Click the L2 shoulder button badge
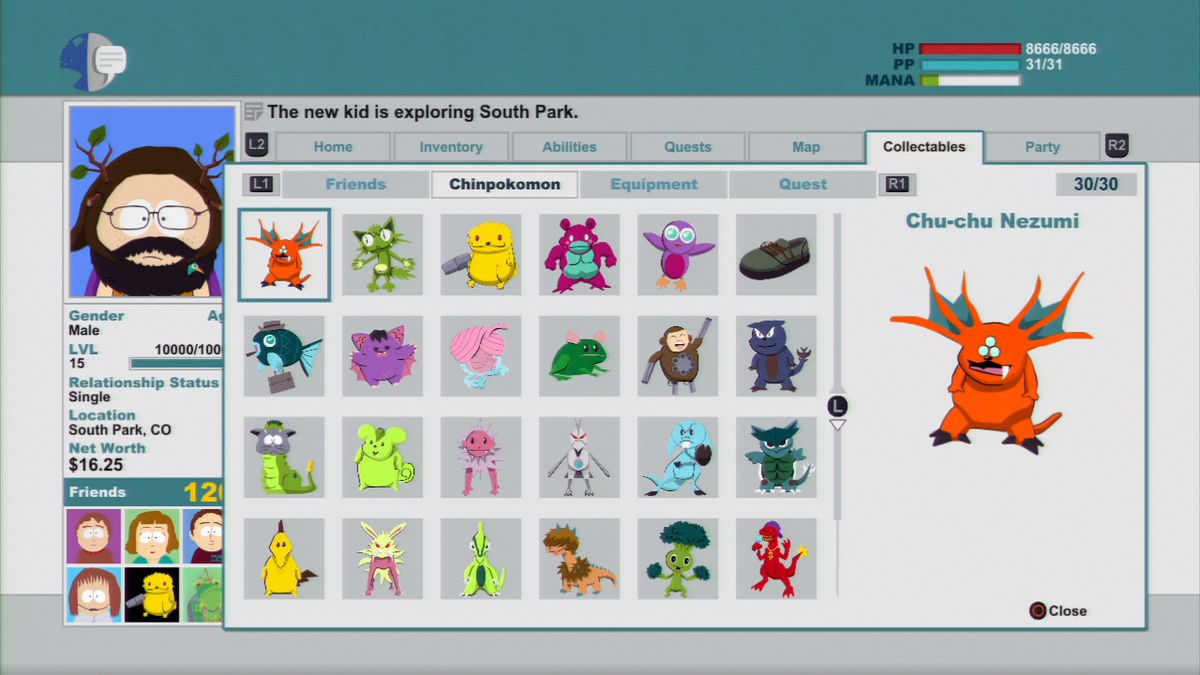The image size is (1200, 675). coord(256,145)
